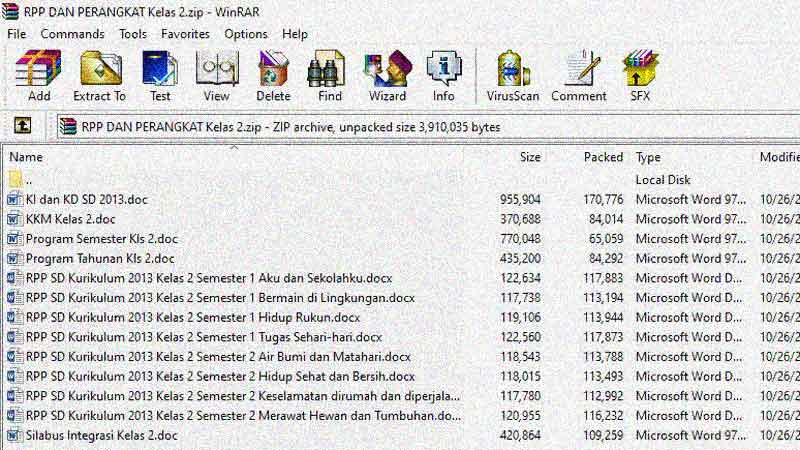Click 'Local Disk' type cell

point(663,180)
